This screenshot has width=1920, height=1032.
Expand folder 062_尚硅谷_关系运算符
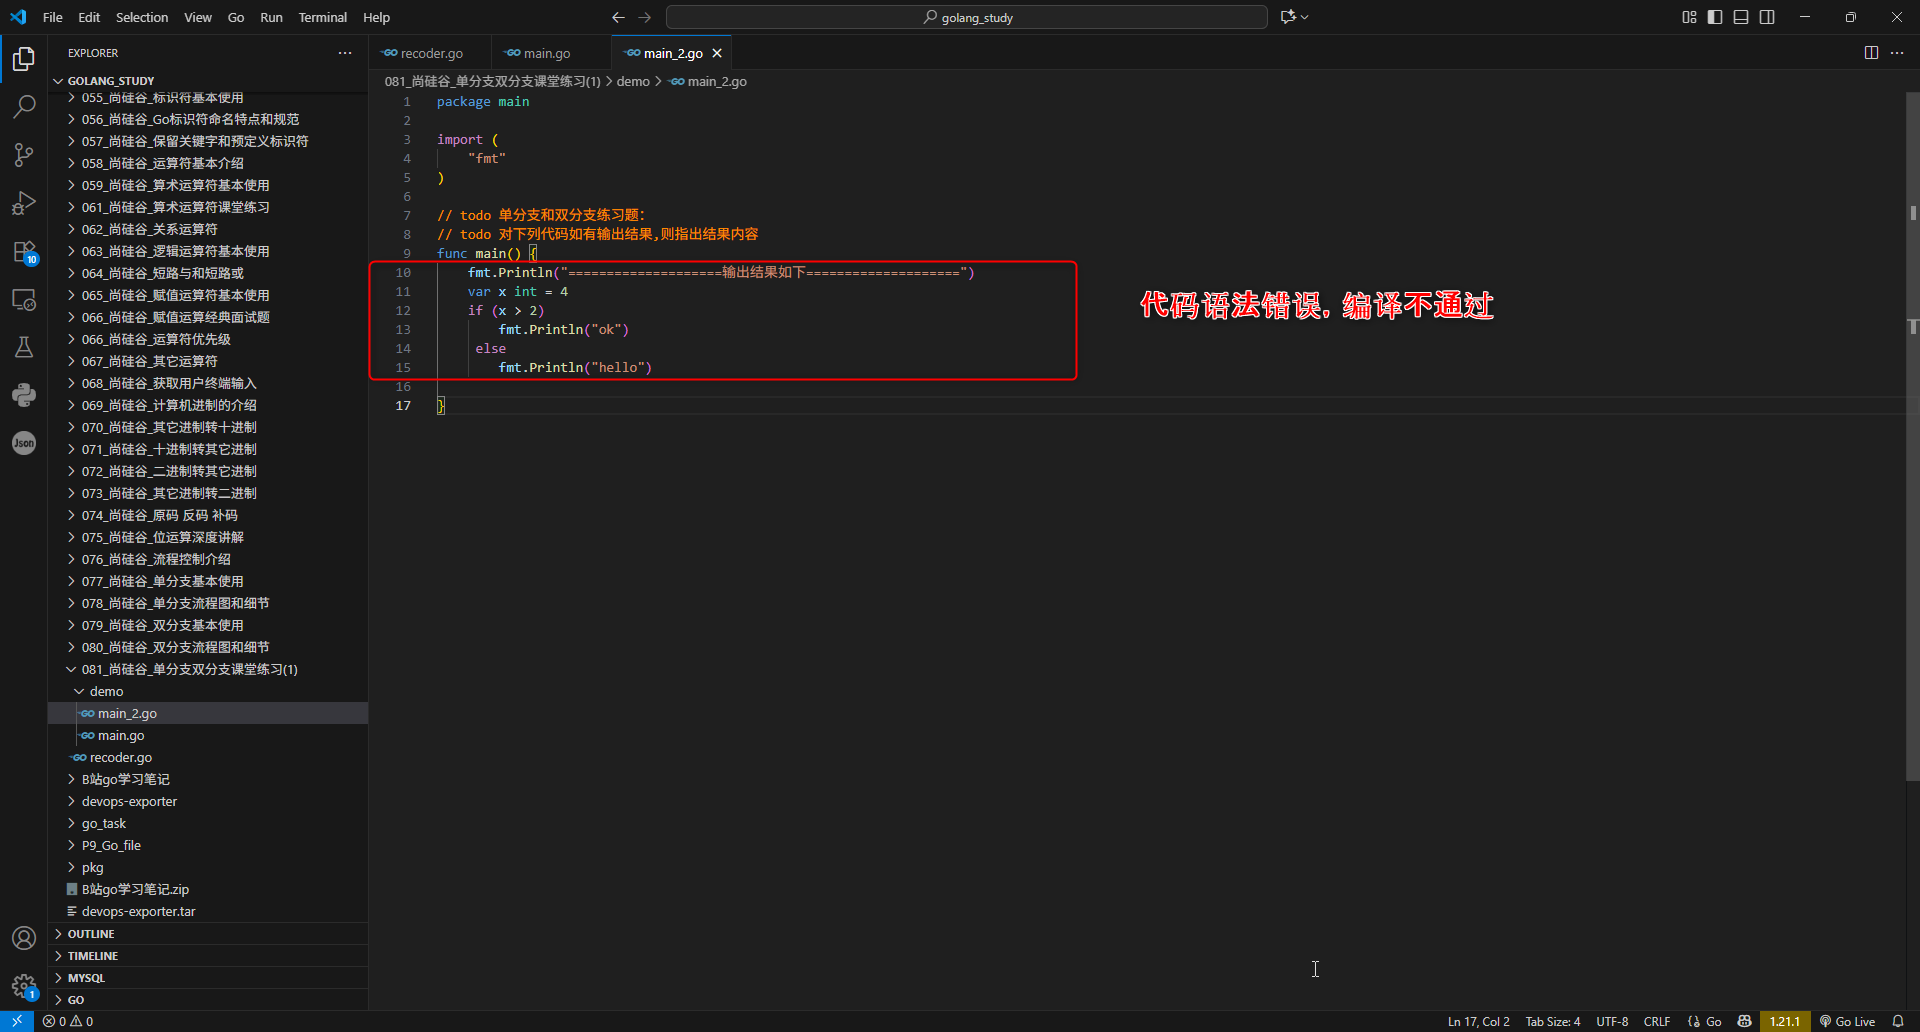click(x=208, y=230)
